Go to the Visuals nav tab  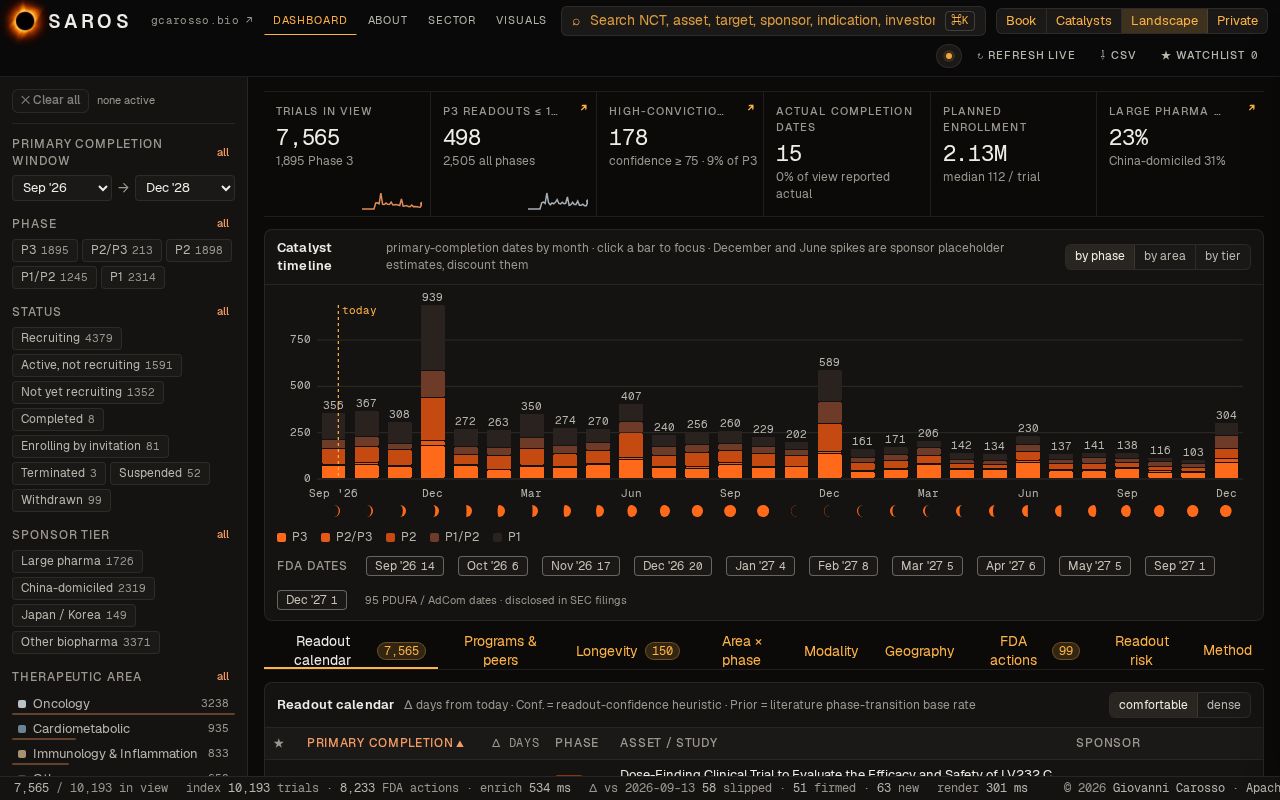coord(521,20)
